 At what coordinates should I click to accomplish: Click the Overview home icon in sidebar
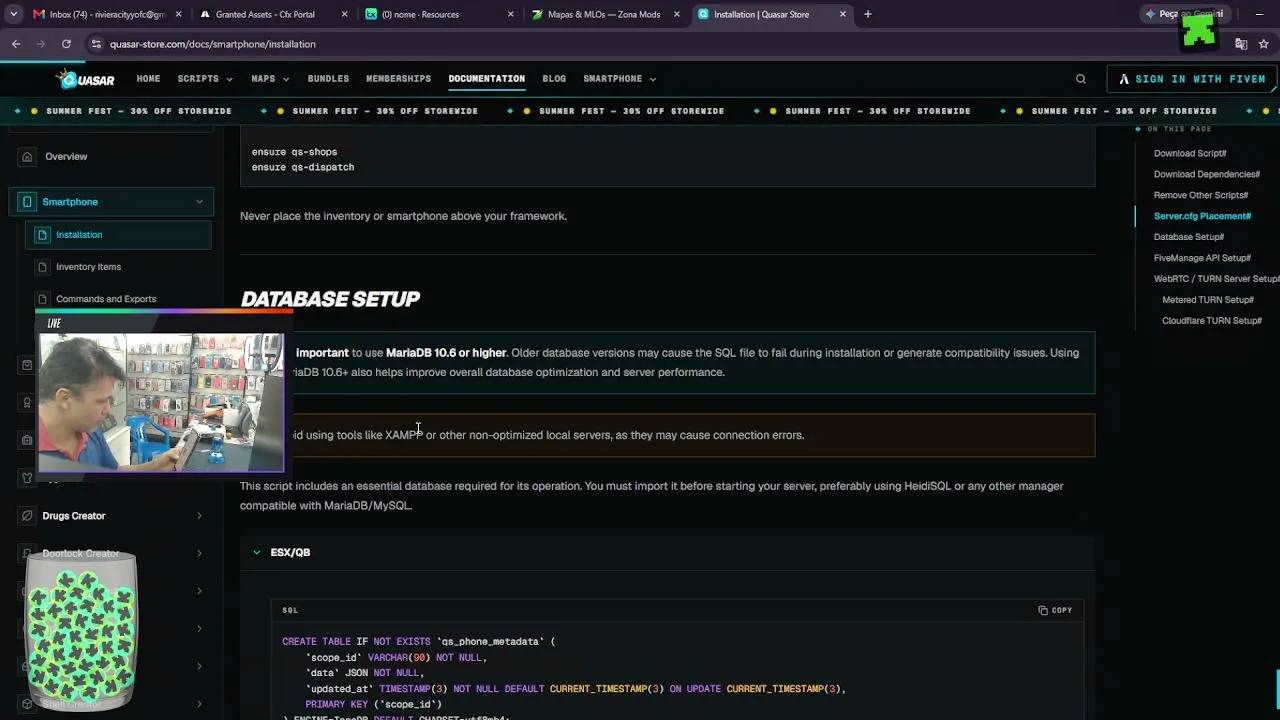[27, 156]
